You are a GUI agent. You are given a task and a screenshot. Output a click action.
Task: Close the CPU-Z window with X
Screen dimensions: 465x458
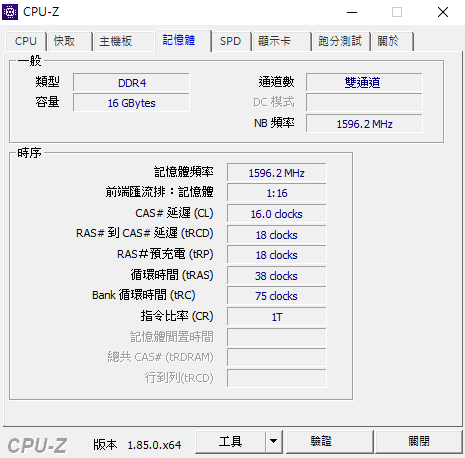coord(443,12)
